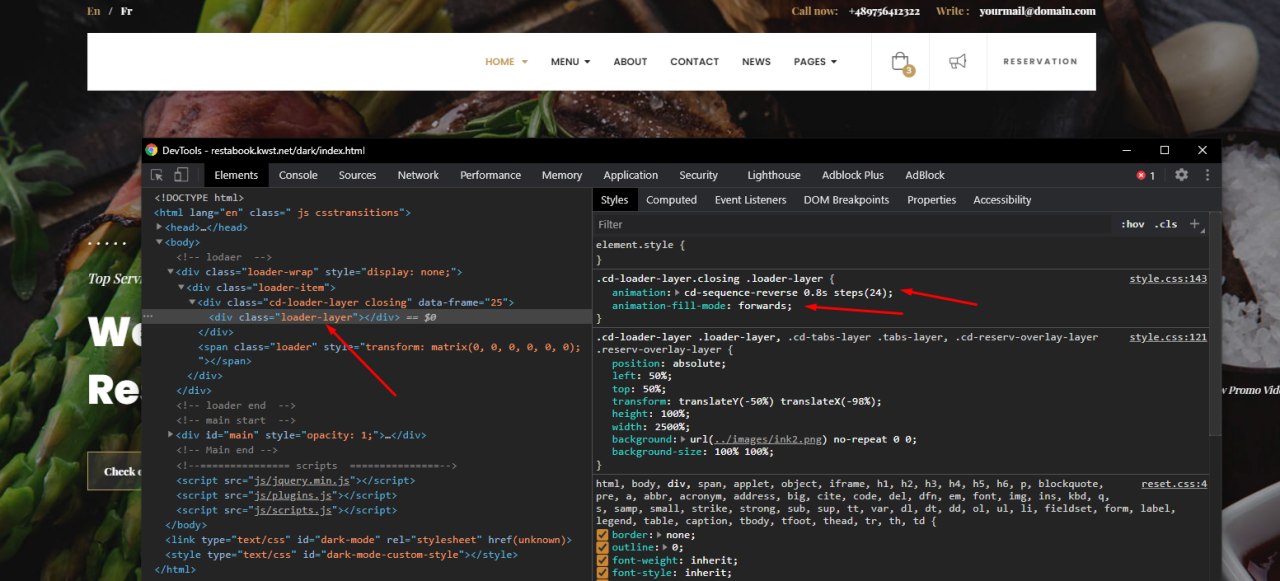Image resolution: width=1280 pixels, height=581 pixels.
Task: Toggle the outline: 0 checkbox
Action: (602, 547)
